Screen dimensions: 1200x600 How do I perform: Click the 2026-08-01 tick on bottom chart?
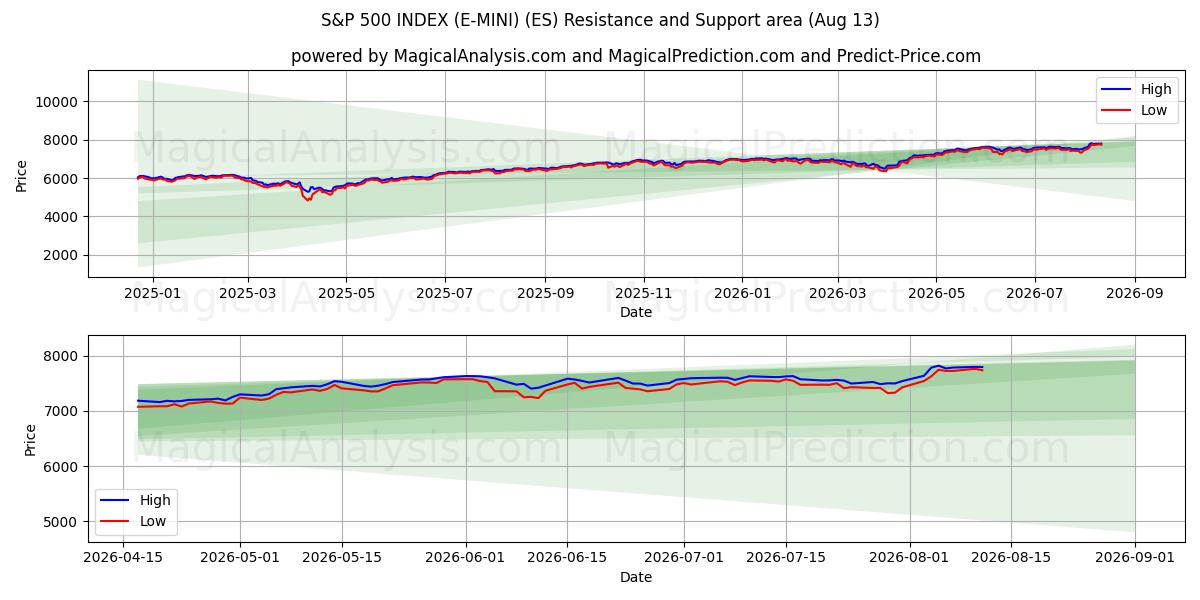pos(910,558)
